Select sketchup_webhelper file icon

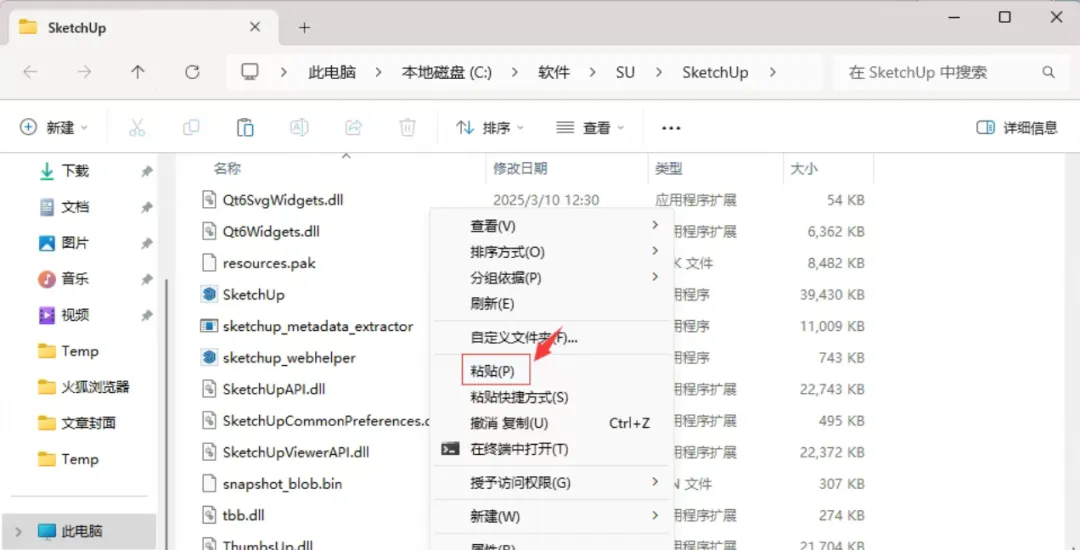[209, 358]
